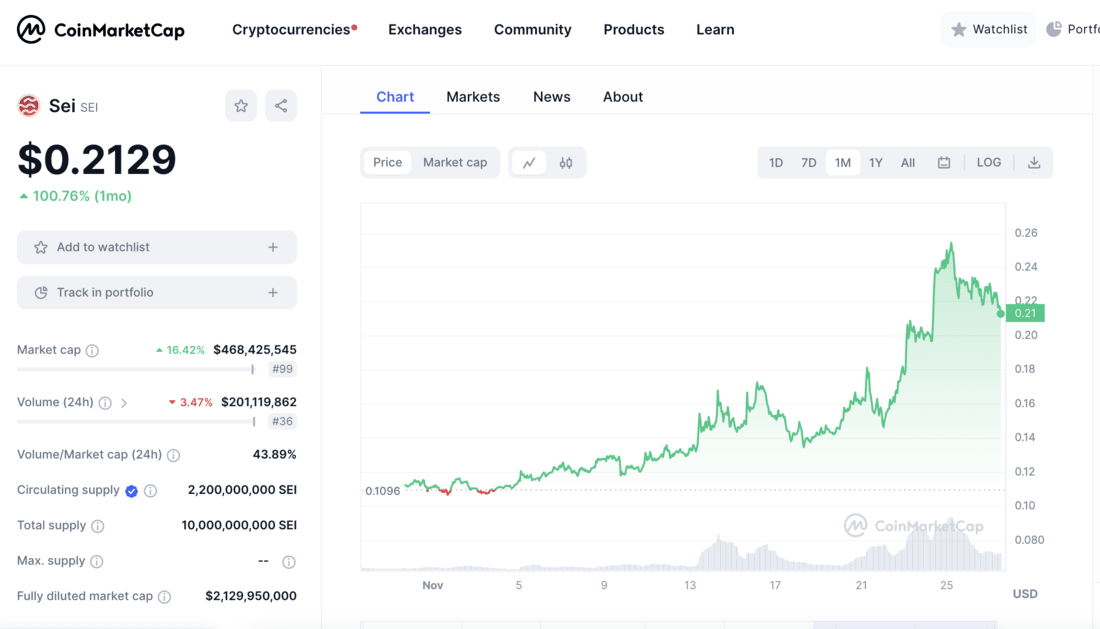Open the calendar date range icon
Screen dimensions: 1100x629
(944, 162)
